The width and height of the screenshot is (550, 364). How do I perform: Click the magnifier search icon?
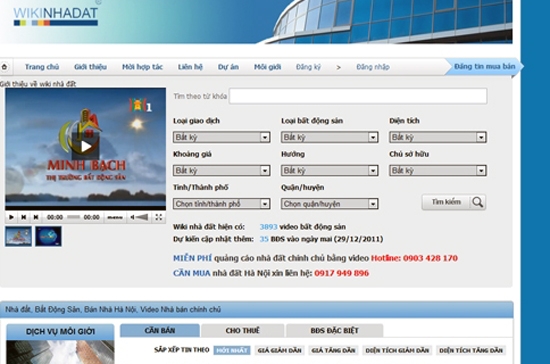point(477,202)
